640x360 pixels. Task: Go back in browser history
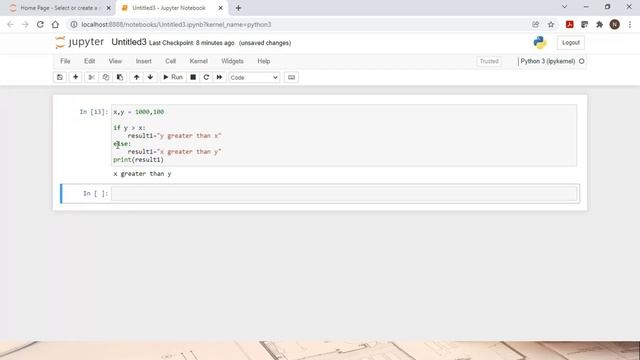11,25
